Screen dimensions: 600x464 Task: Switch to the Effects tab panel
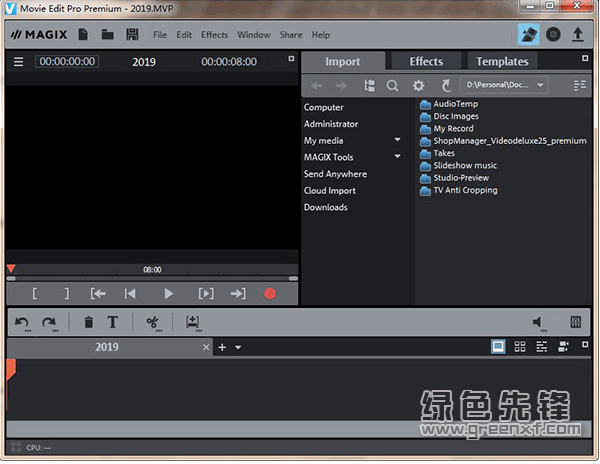coord(426,62)
